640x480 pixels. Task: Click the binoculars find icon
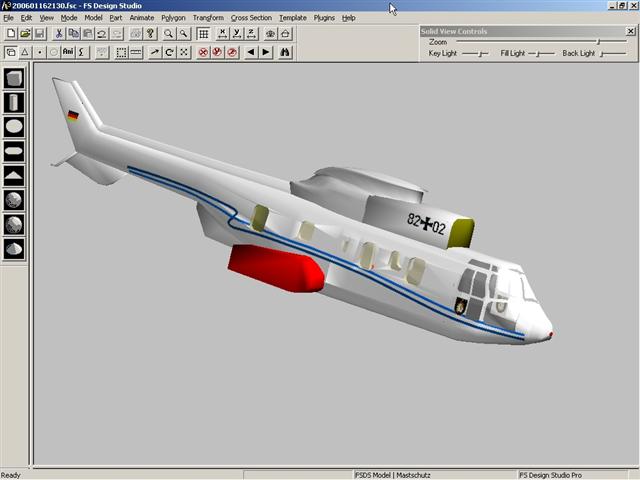click(x=285, y=52)
